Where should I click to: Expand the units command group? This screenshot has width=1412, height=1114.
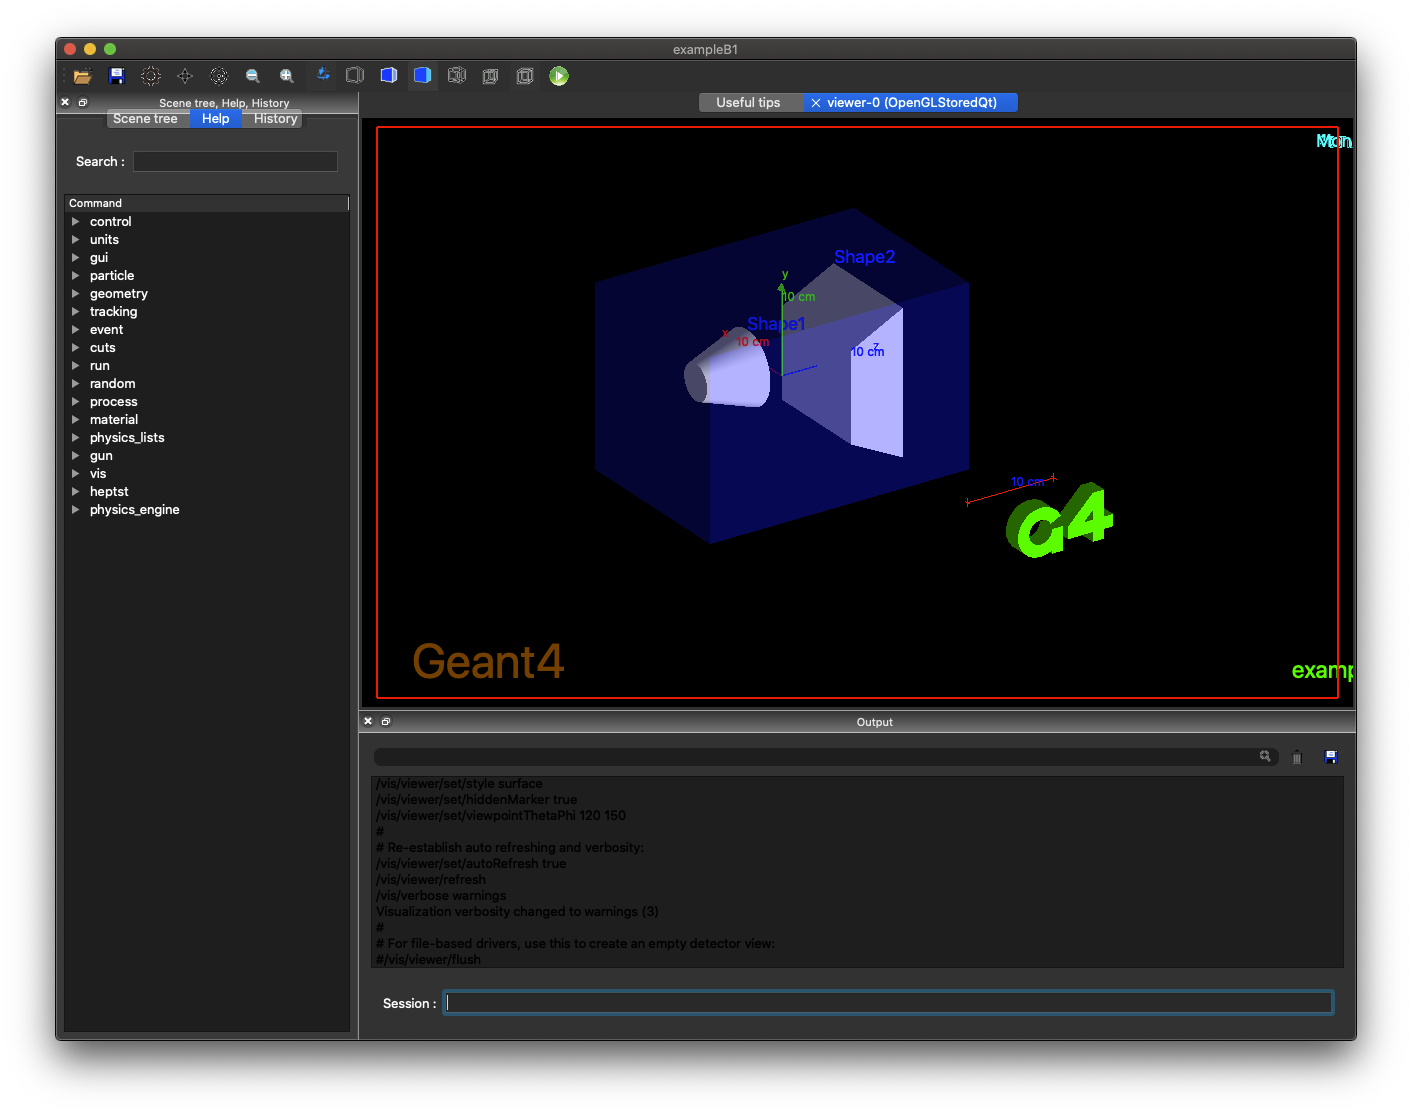75,240
